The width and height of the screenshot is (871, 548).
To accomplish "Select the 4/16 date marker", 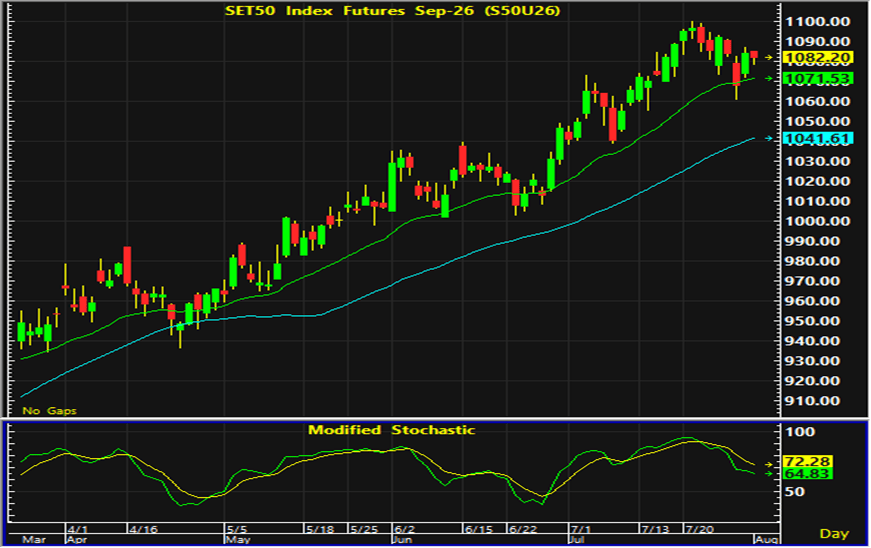I will click(x=143, y=529).
